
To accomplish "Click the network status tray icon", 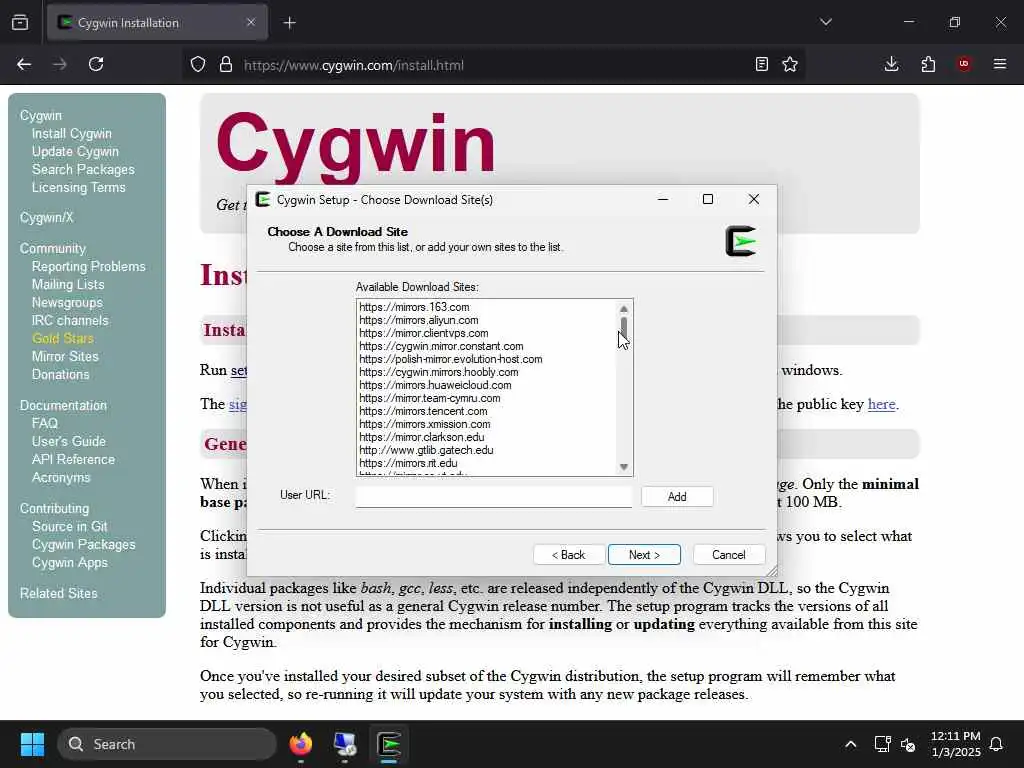I will (x=882, y=744).
